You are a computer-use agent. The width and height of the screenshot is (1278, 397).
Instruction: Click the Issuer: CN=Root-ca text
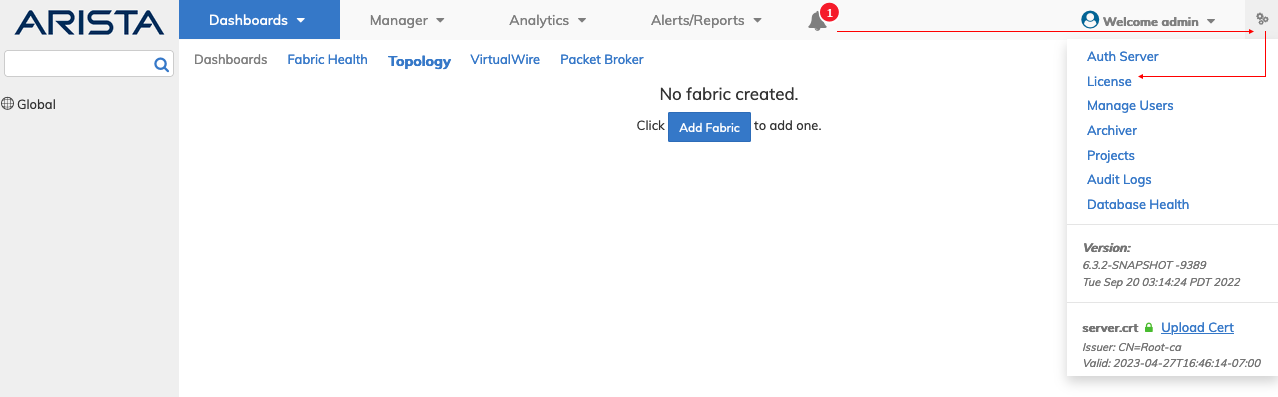1132,347
